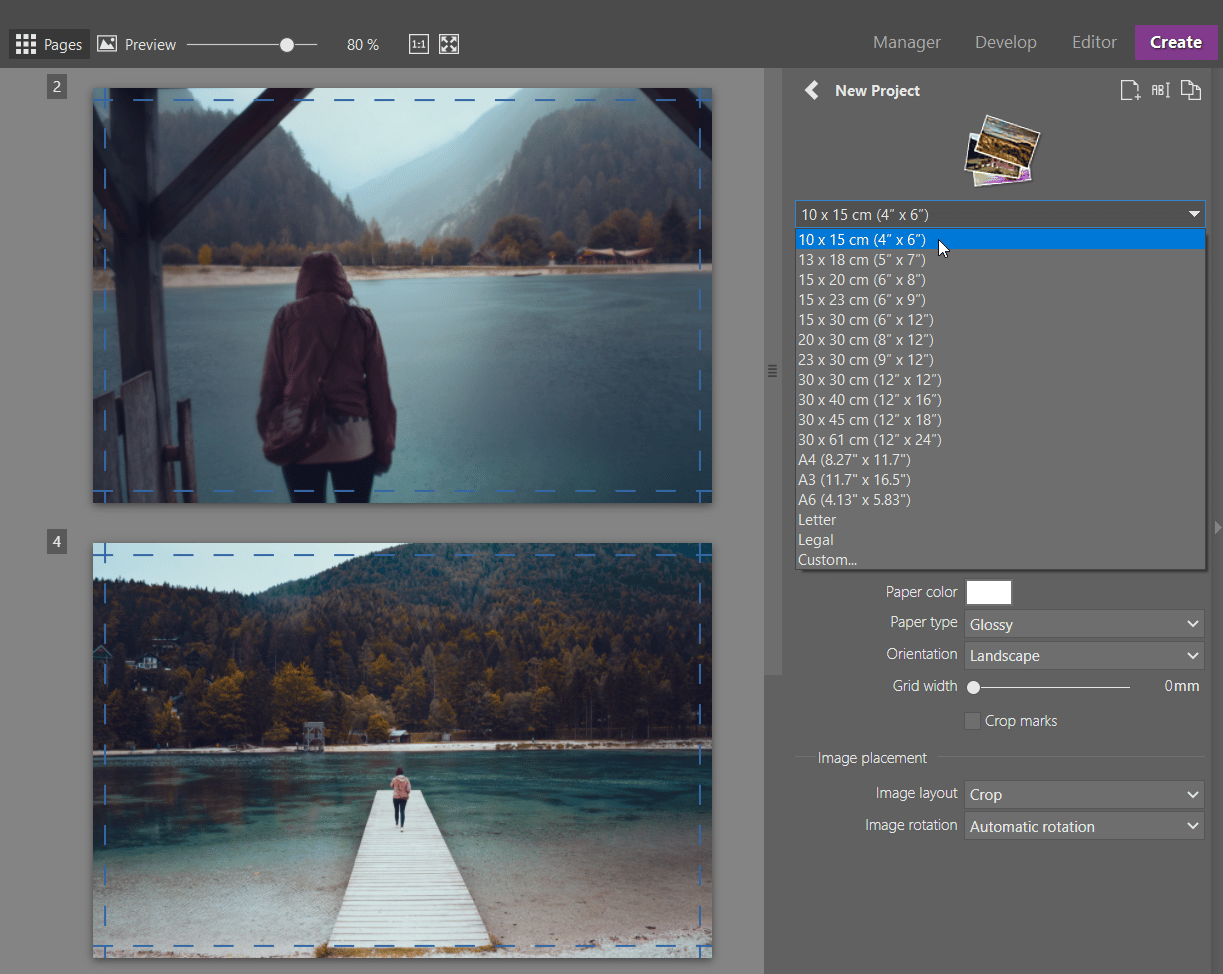Select 23 x 30 cm (9" x 12")
The width and height of the screenshot is (1223, 974).
click(1000, 360)
